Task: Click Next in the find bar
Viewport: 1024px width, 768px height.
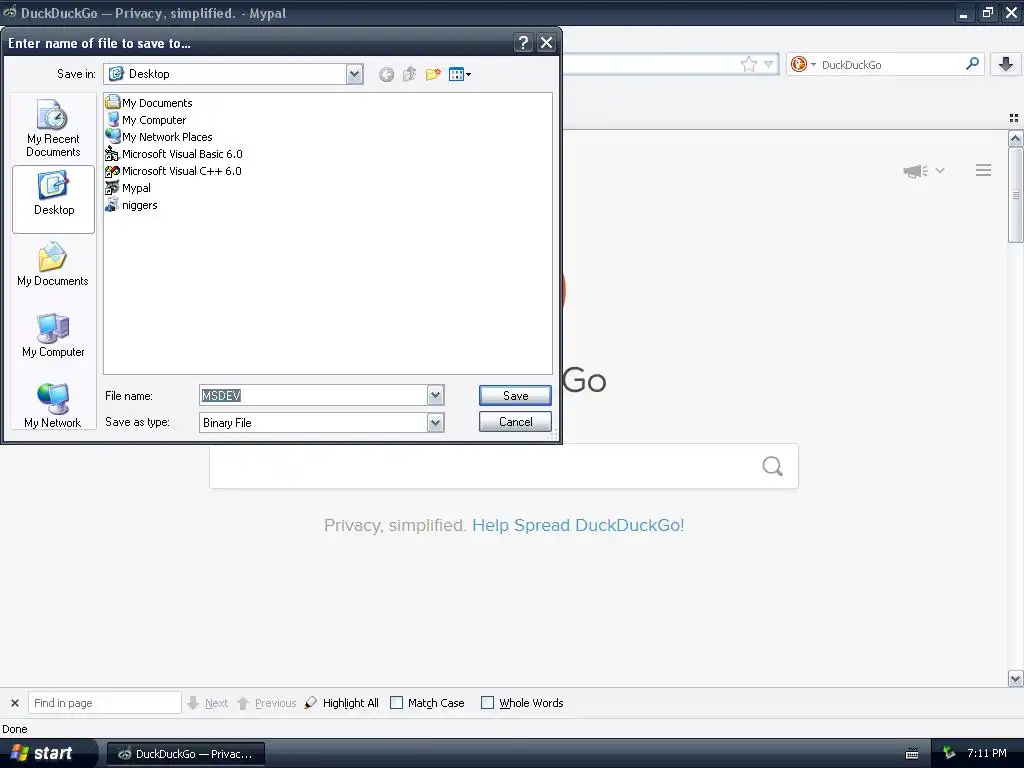Action: pyautogui.click(x=208, y=703)
